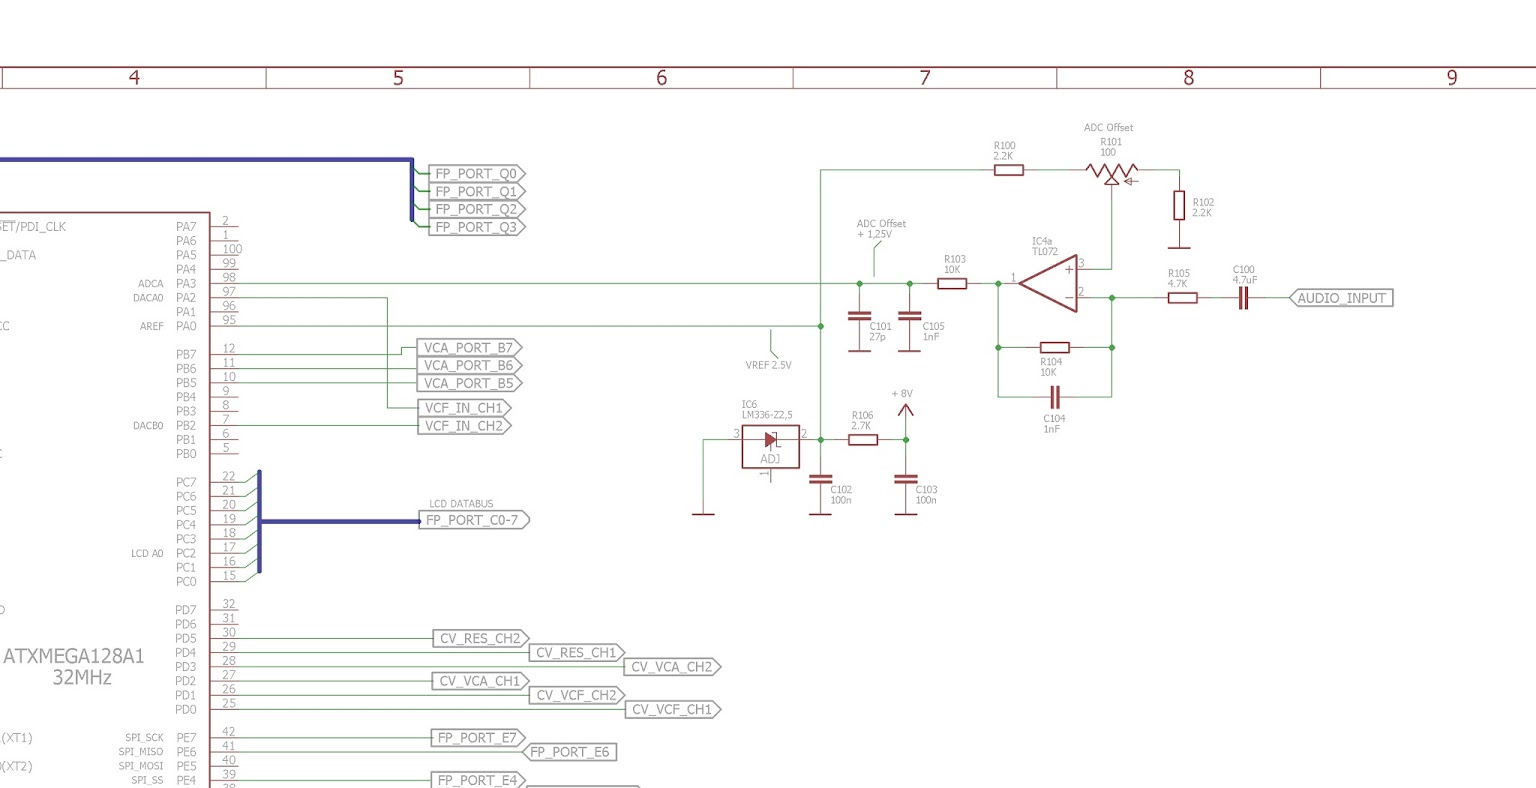The width and height of the screenshot is (1536, 788).
Task: Click the AUDIO_INPUT net label
Action: [x=1340, y=298]
